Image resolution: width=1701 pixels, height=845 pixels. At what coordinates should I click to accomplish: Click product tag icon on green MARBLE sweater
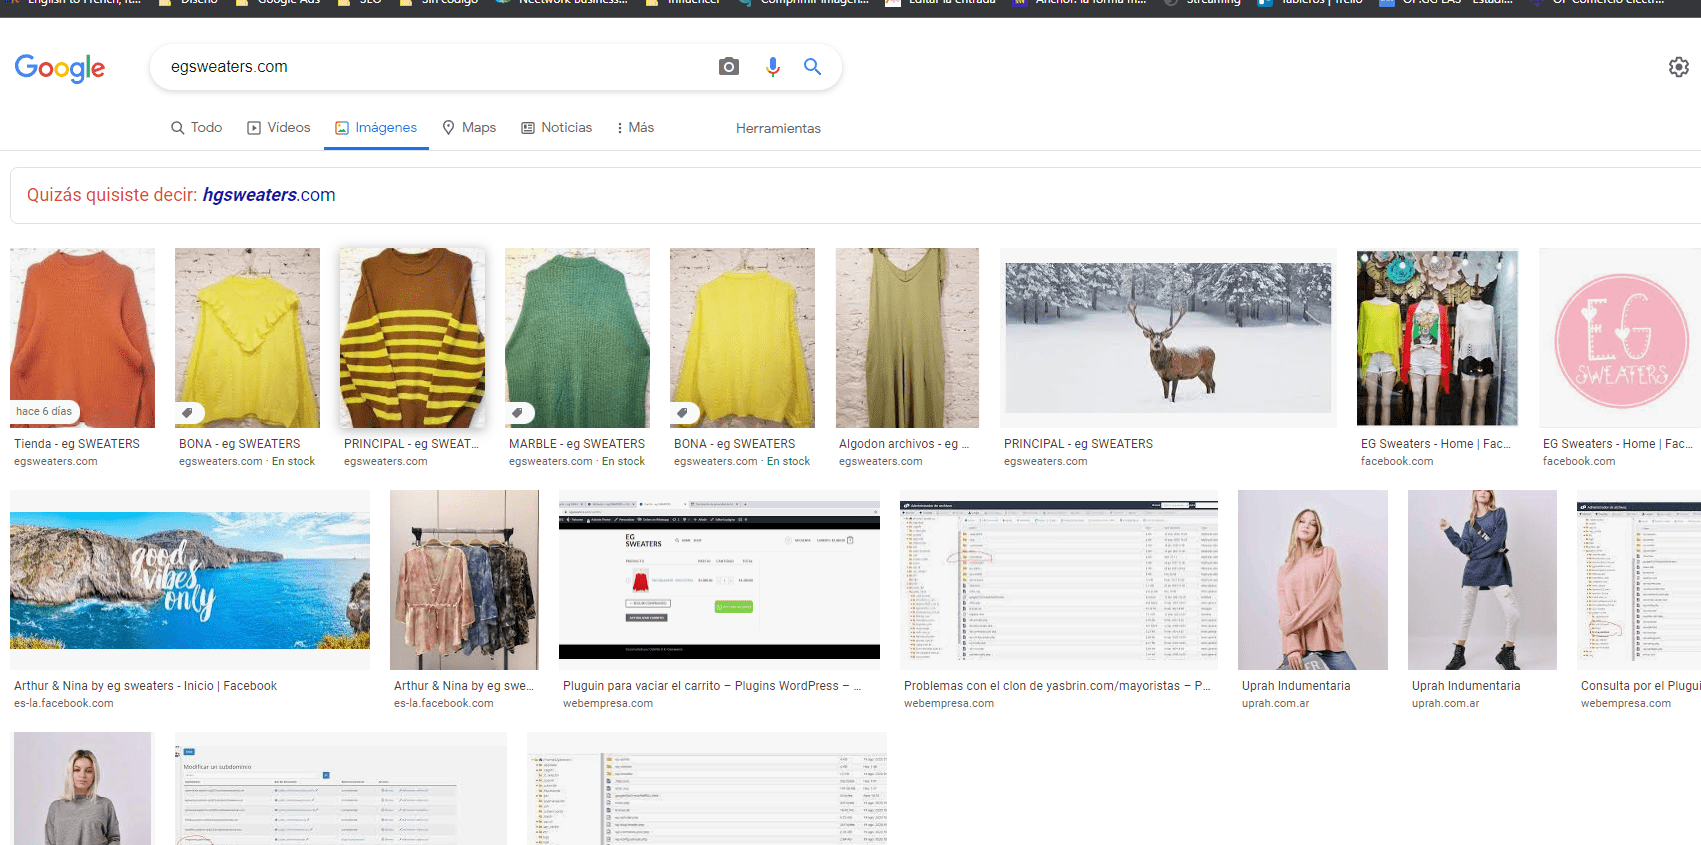[x=518, y=412]
